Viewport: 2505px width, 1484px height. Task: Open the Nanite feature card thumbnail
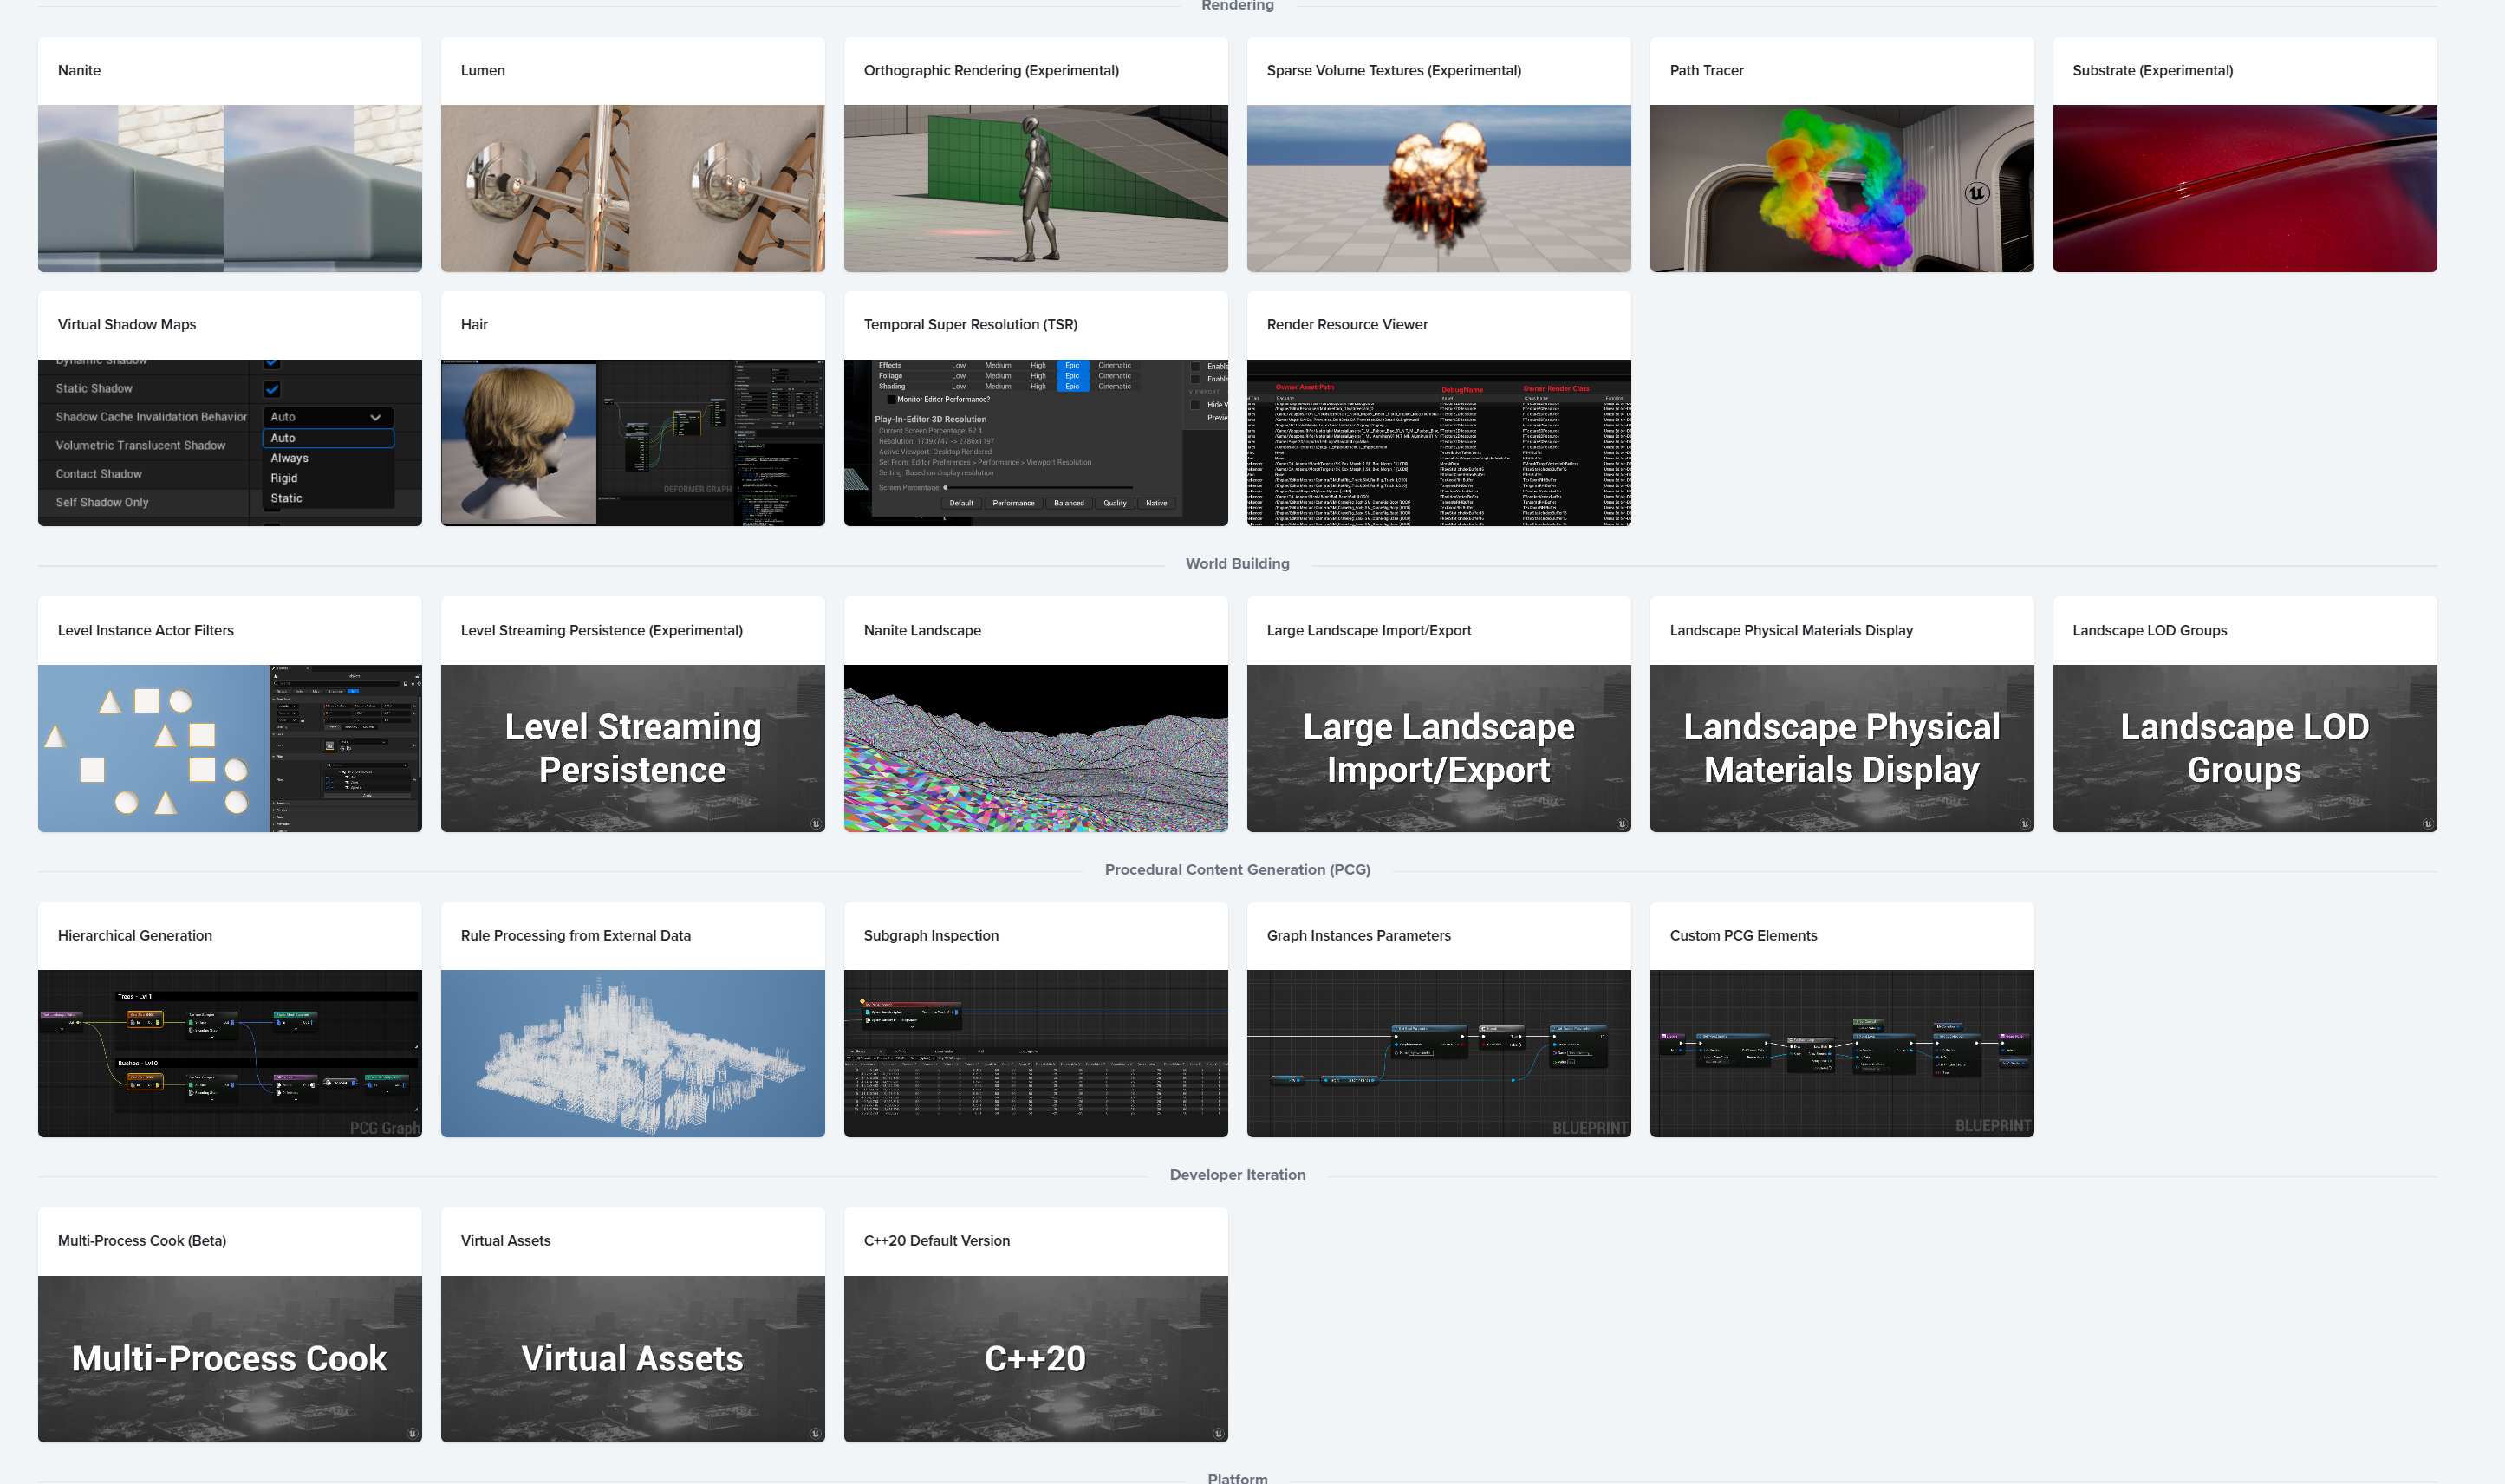point(229,188)
